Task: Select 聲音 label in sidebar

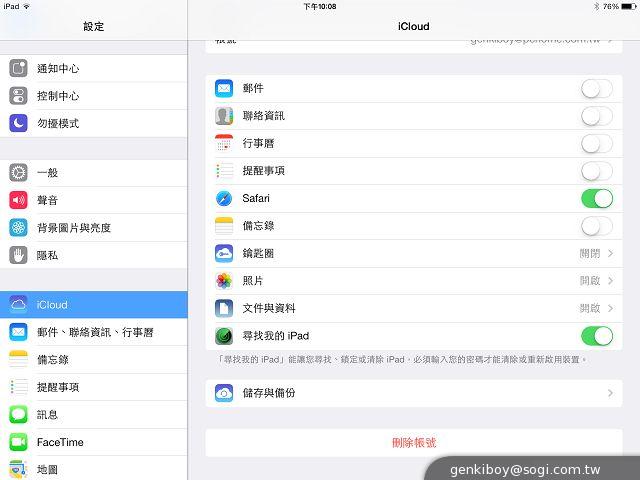Action: 47,200
